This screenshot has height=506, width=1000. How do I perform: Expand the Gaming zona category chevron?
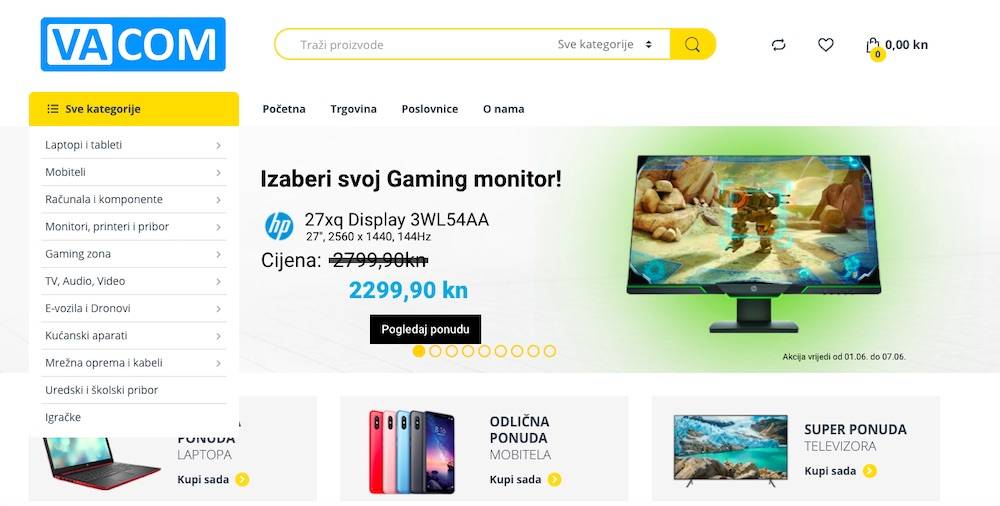(218, 255)
